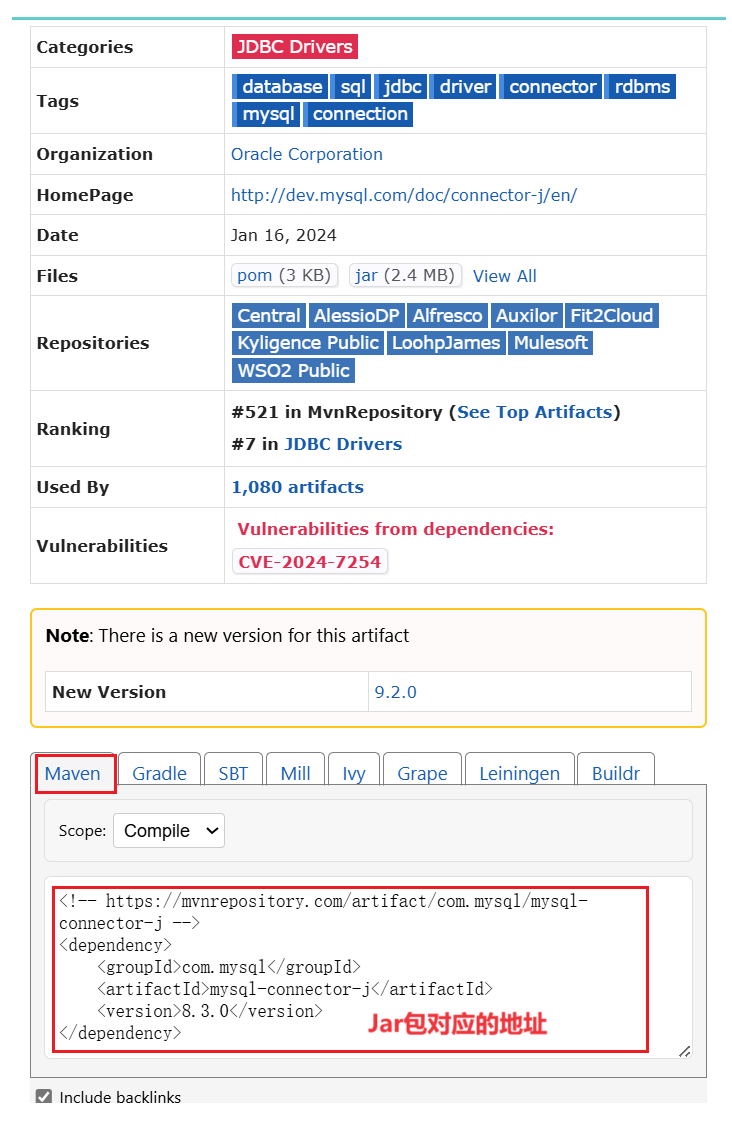This screenshot has width=732, height=1125.
Task: Select the driver tag
Action: click(x=464, y=87)
